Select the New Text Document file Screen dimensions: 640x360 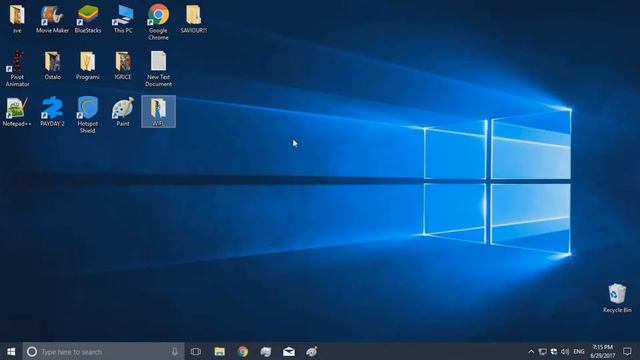(158, 69)
